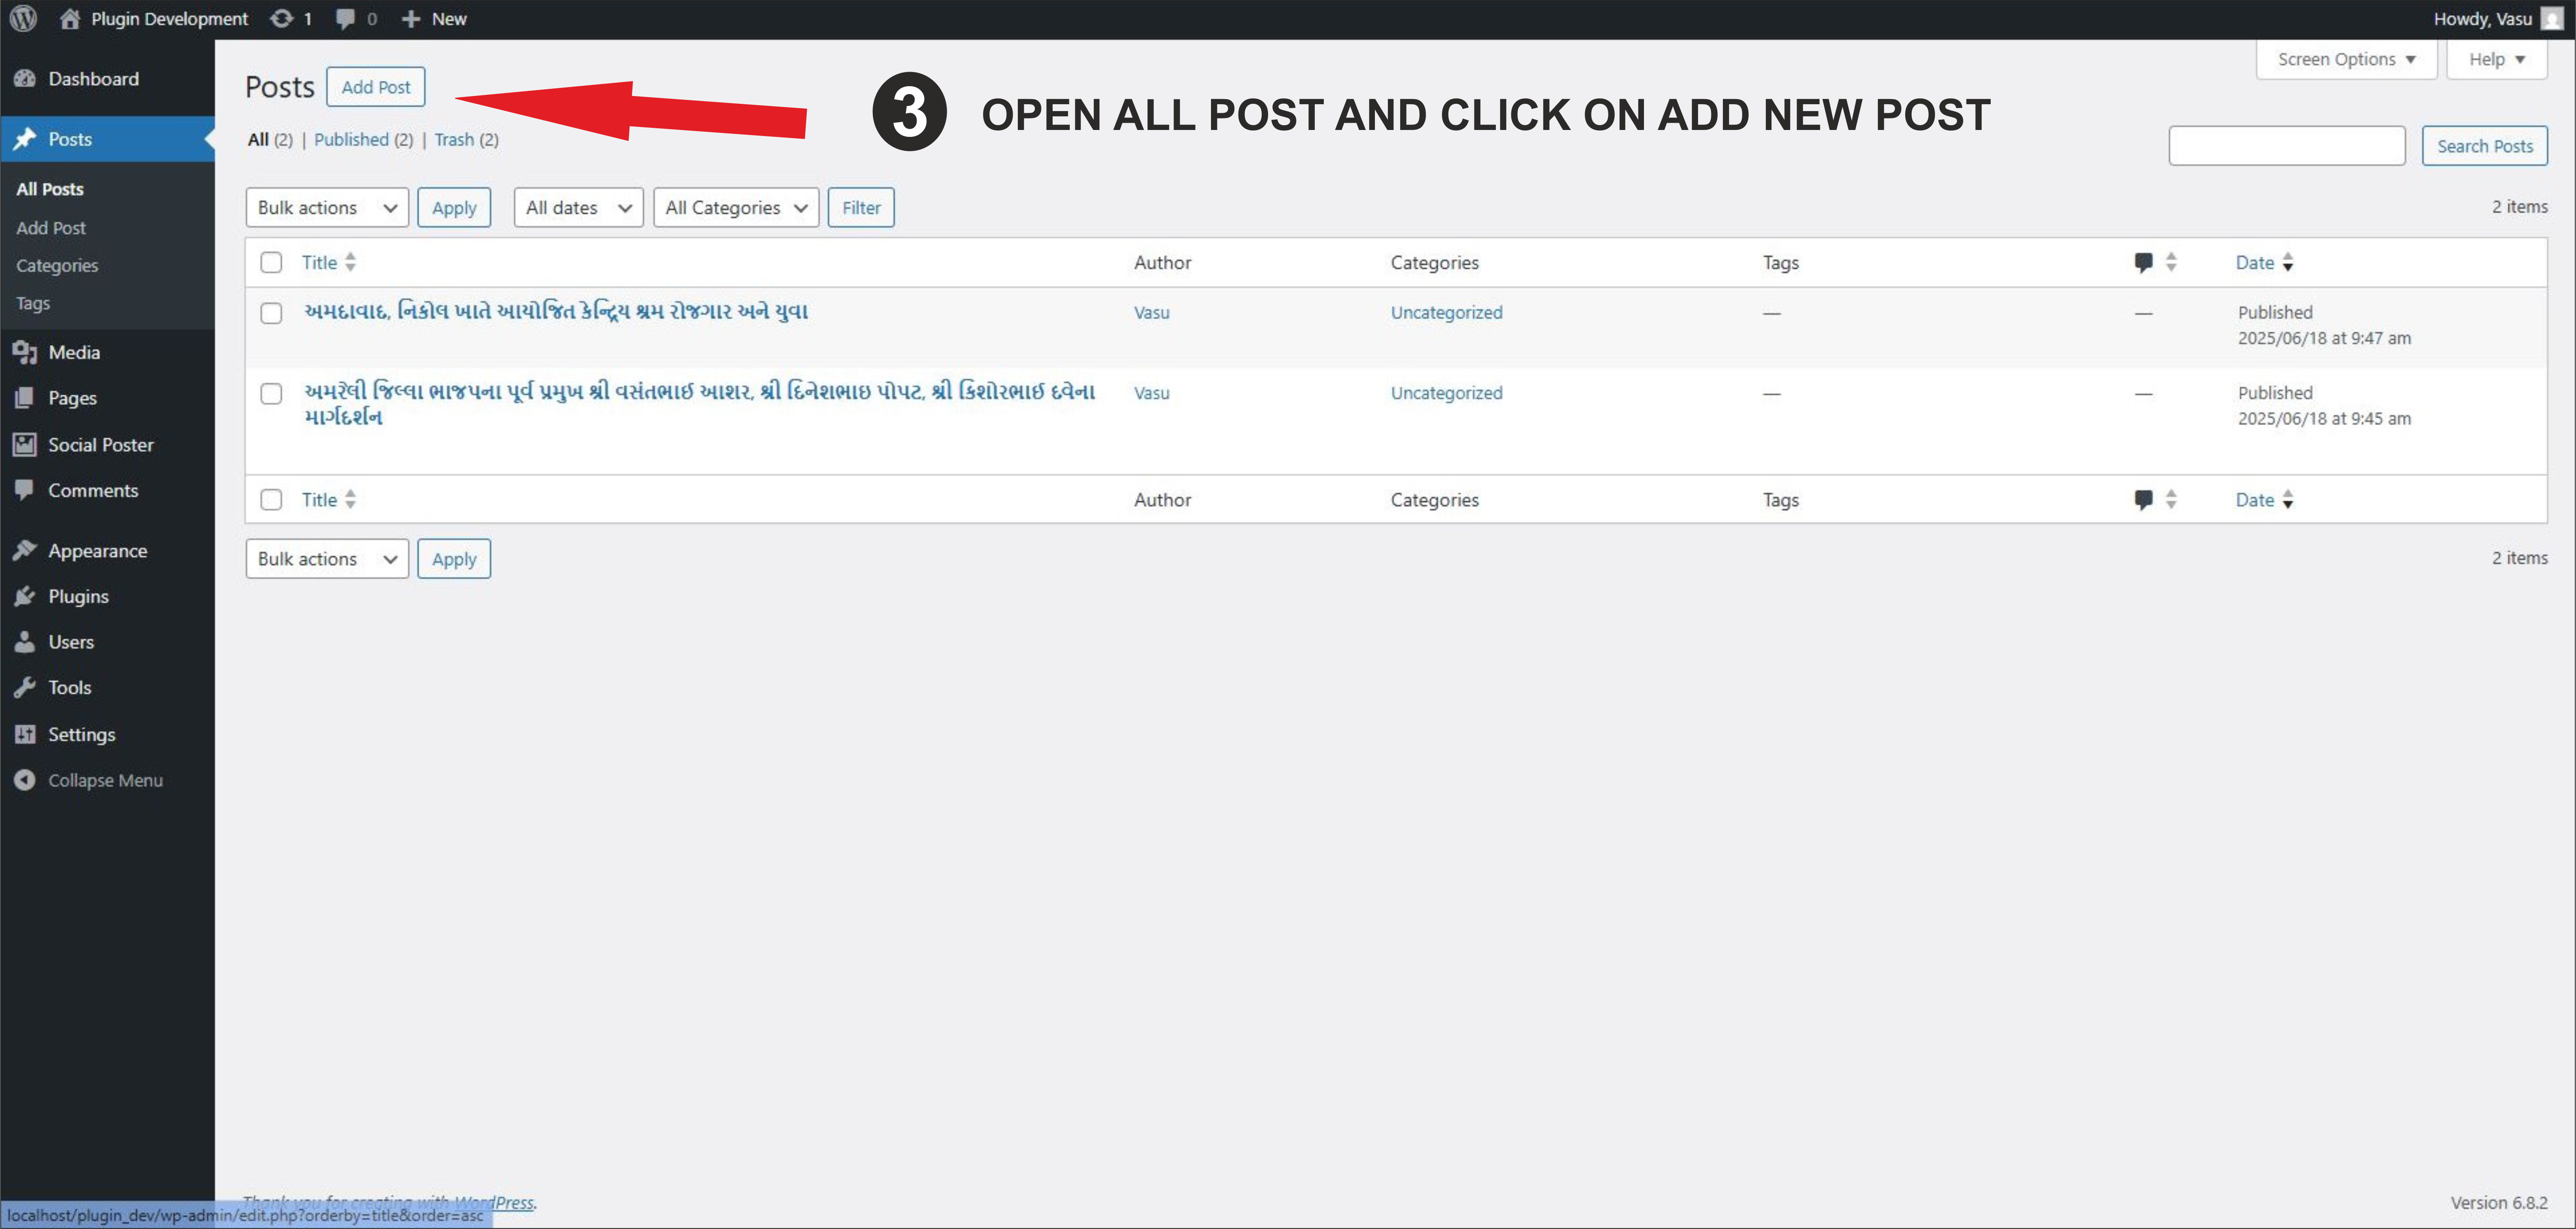Viewport: 2576px width, 1229px height.
Task: Show Published (2) posts filter
Action: coord(363,139)
